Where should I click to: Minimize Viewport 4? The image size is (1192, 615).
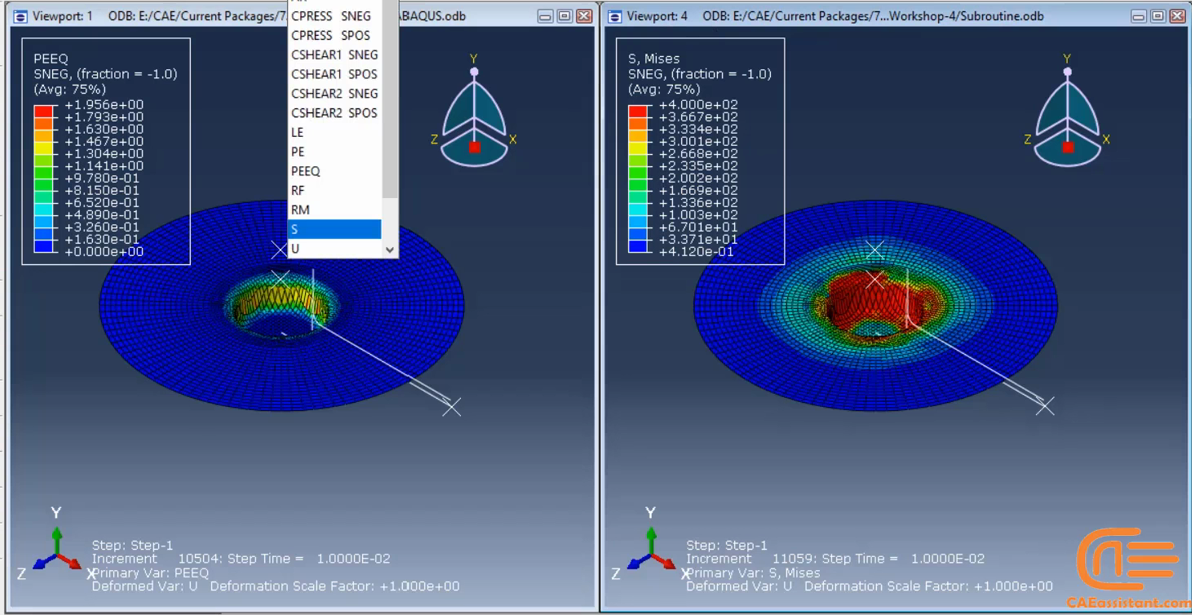tap(1138, 16)
